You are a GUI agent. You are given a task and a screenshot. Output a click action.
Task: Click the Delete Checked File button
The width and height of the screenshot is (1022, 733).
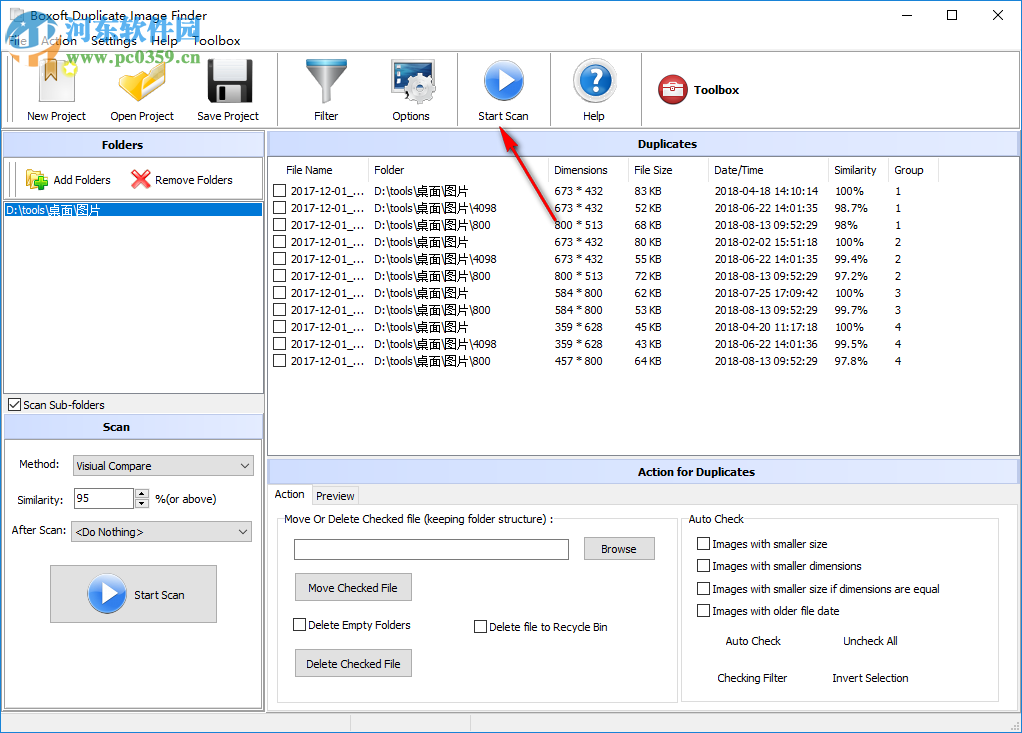pos(352,663)
